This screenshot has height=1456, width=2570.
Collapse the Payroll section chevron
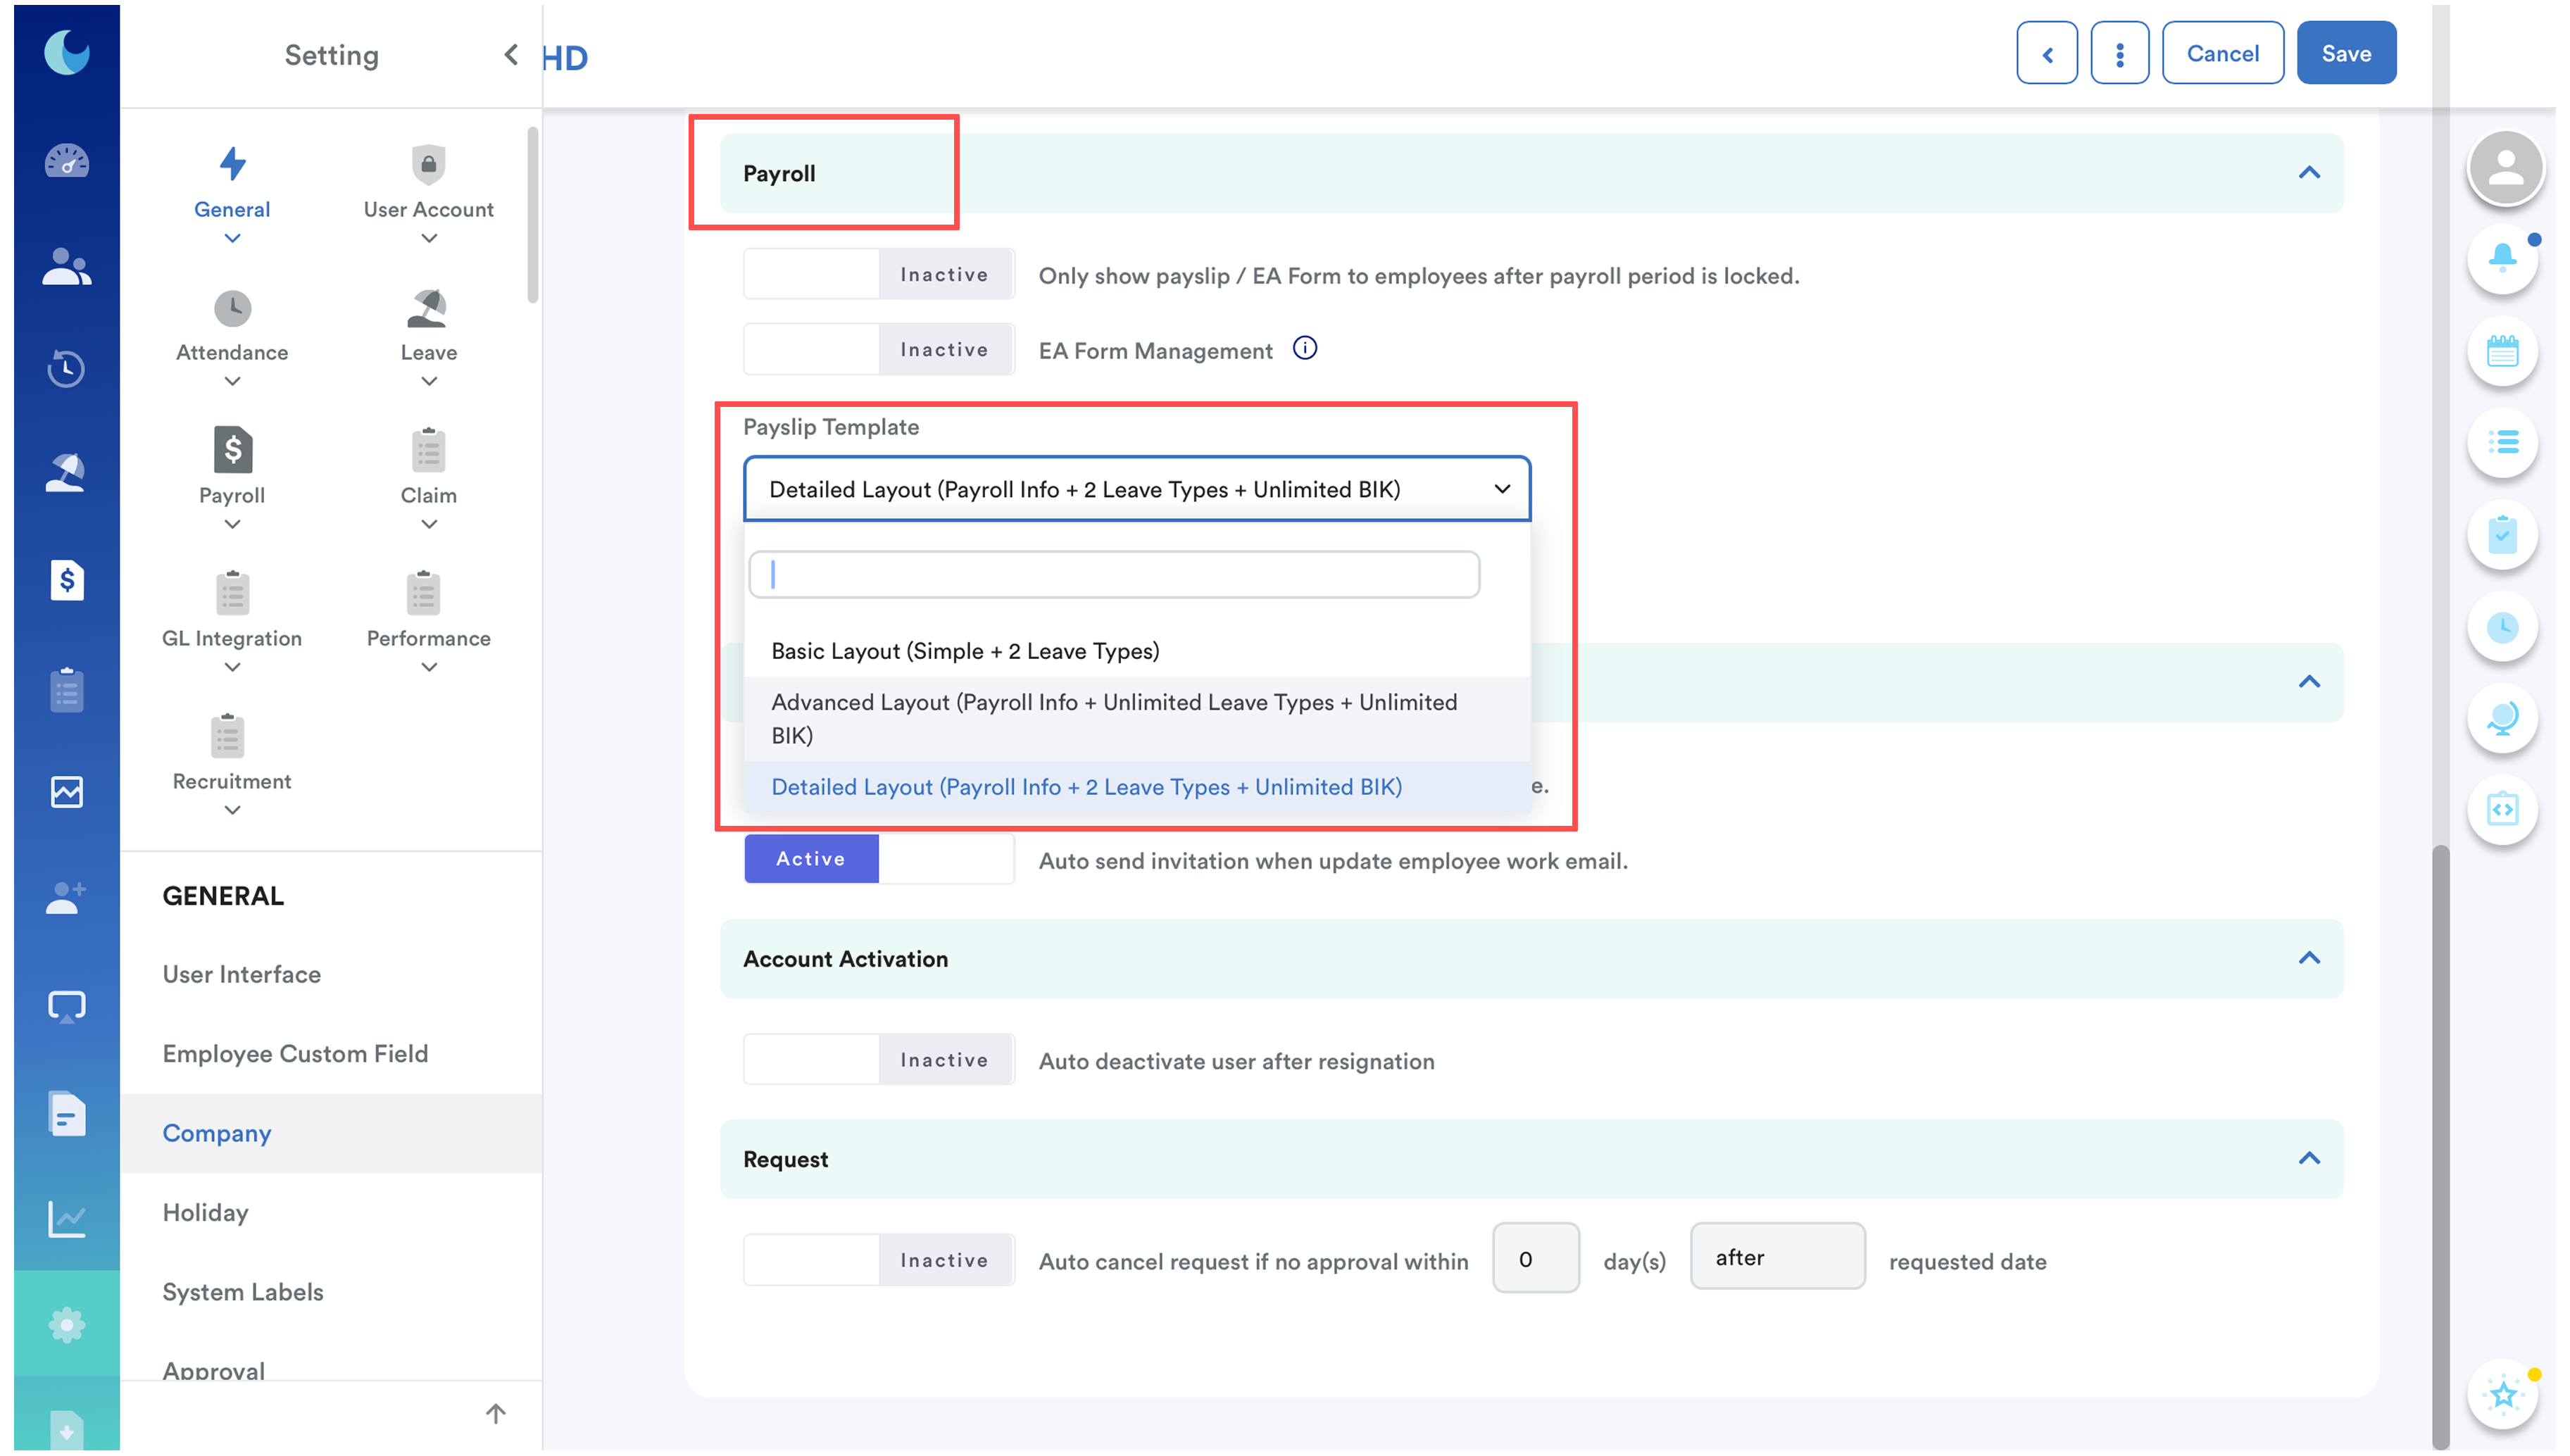click(x=2308, y=173)
